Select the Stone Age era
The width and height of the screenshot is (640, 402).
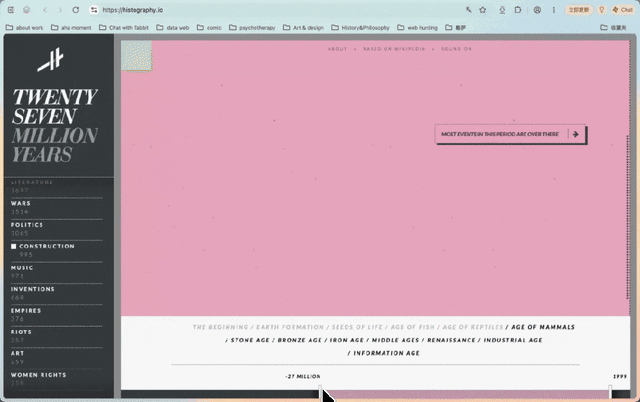250,340
